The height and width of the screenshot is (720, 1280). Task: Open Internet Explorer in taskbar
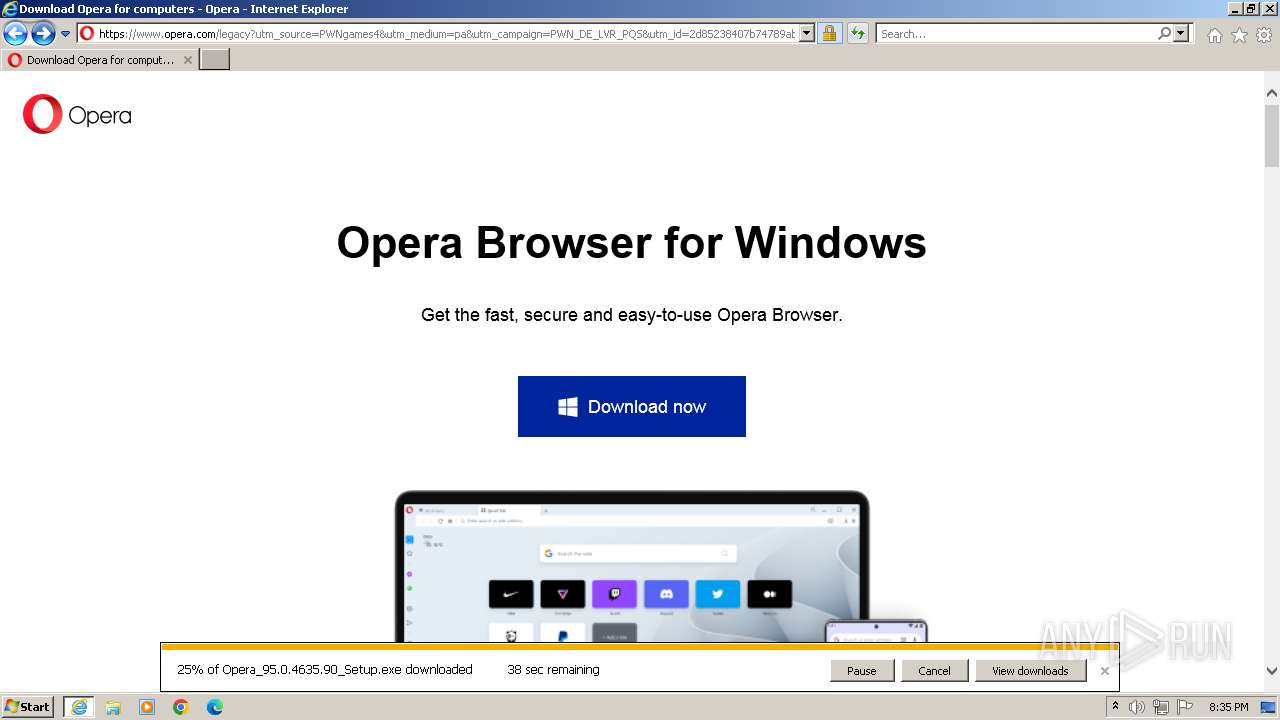79,707
